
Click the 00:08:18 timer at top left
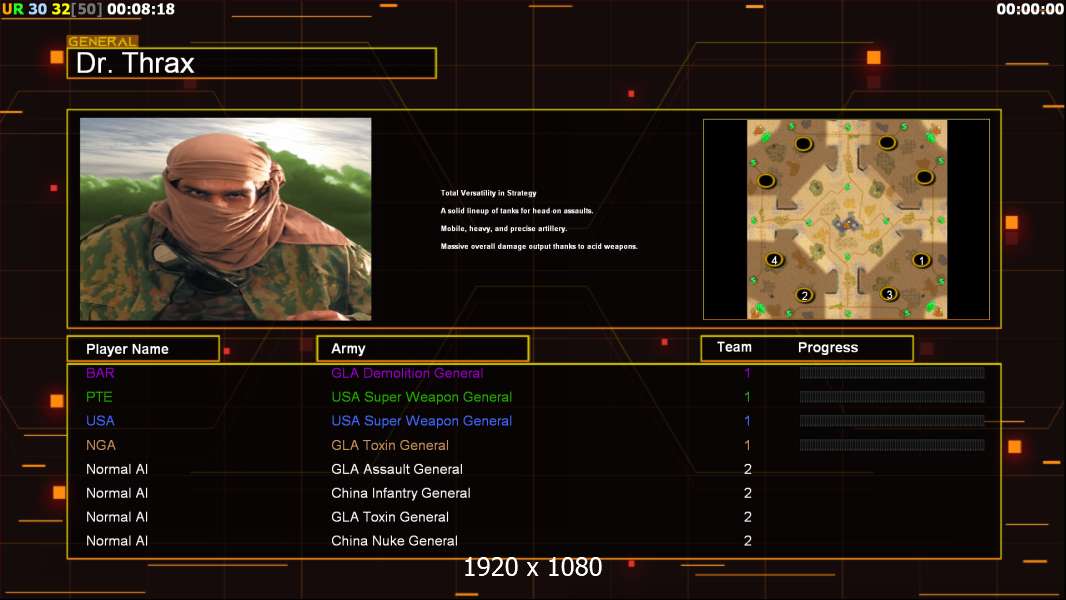[140, 9]
